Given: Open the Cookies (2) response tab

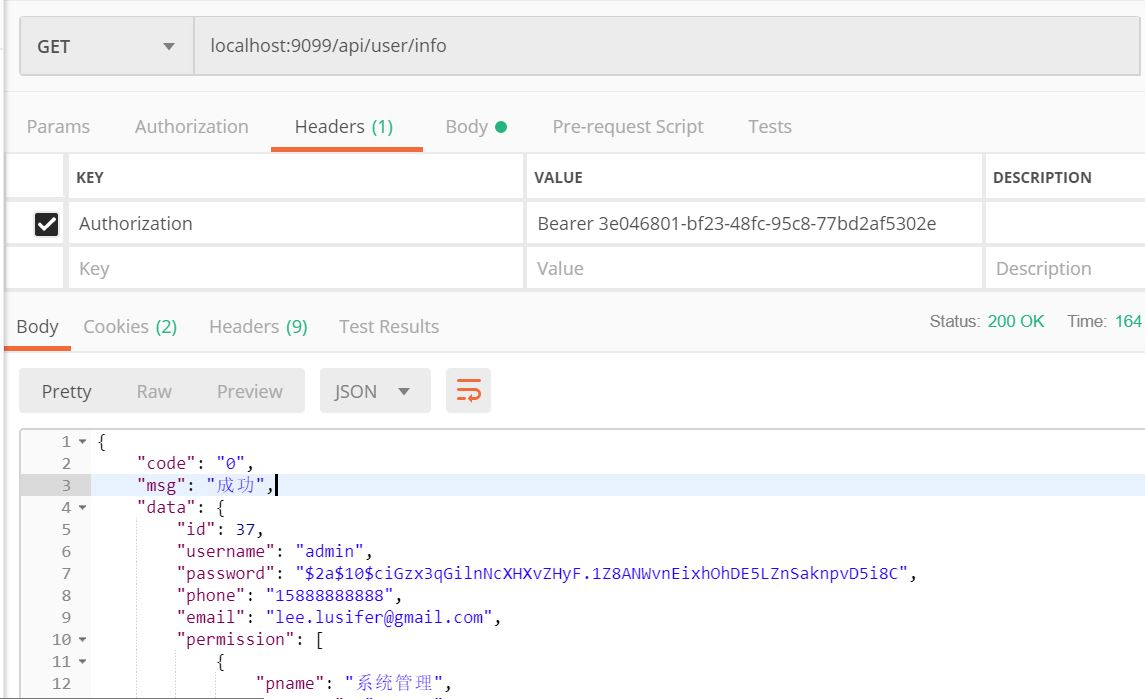Looking at the screenshot, I should click(130, 326).
